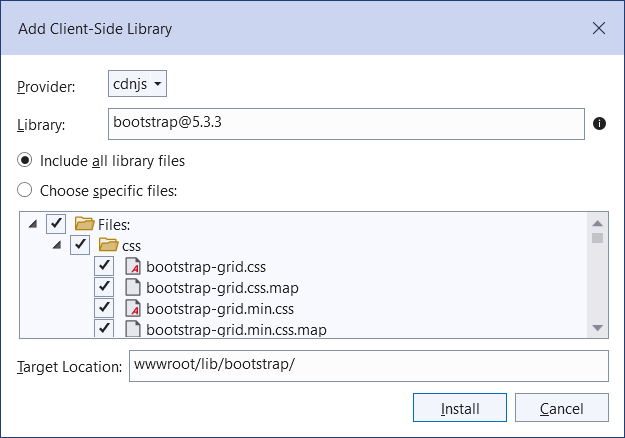Click the css folder icon
This screenshot has height=438, width=625.
109,245
